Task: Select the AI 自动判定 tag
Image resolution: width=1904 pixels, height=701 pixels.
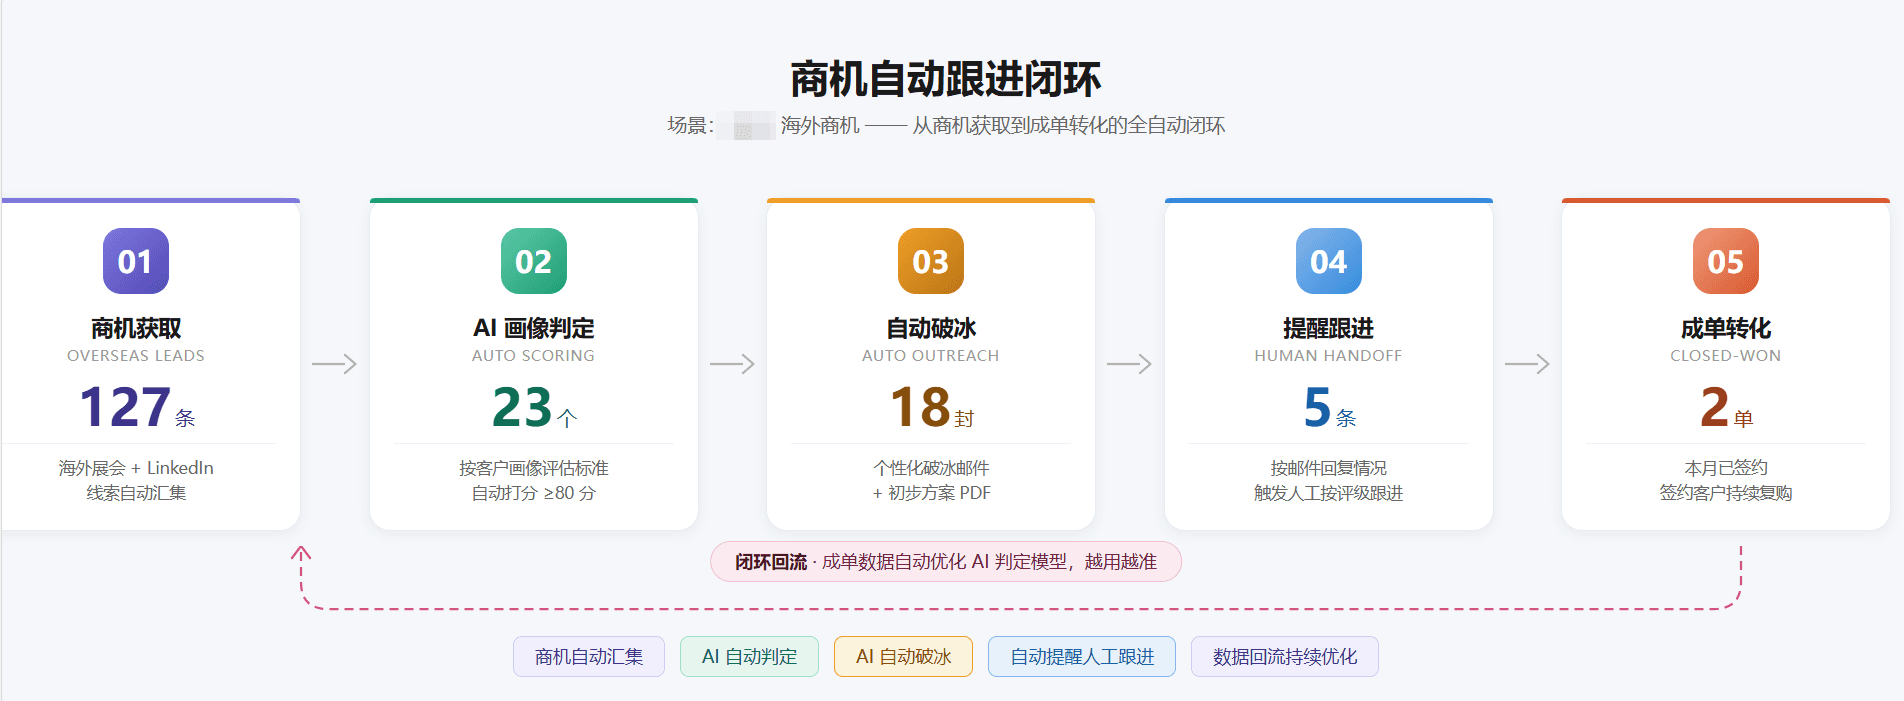Action: [750, 657]
